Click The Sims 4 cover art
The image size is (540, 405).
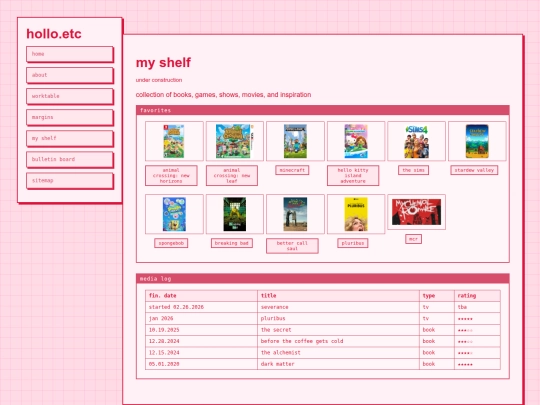point(416,141)
